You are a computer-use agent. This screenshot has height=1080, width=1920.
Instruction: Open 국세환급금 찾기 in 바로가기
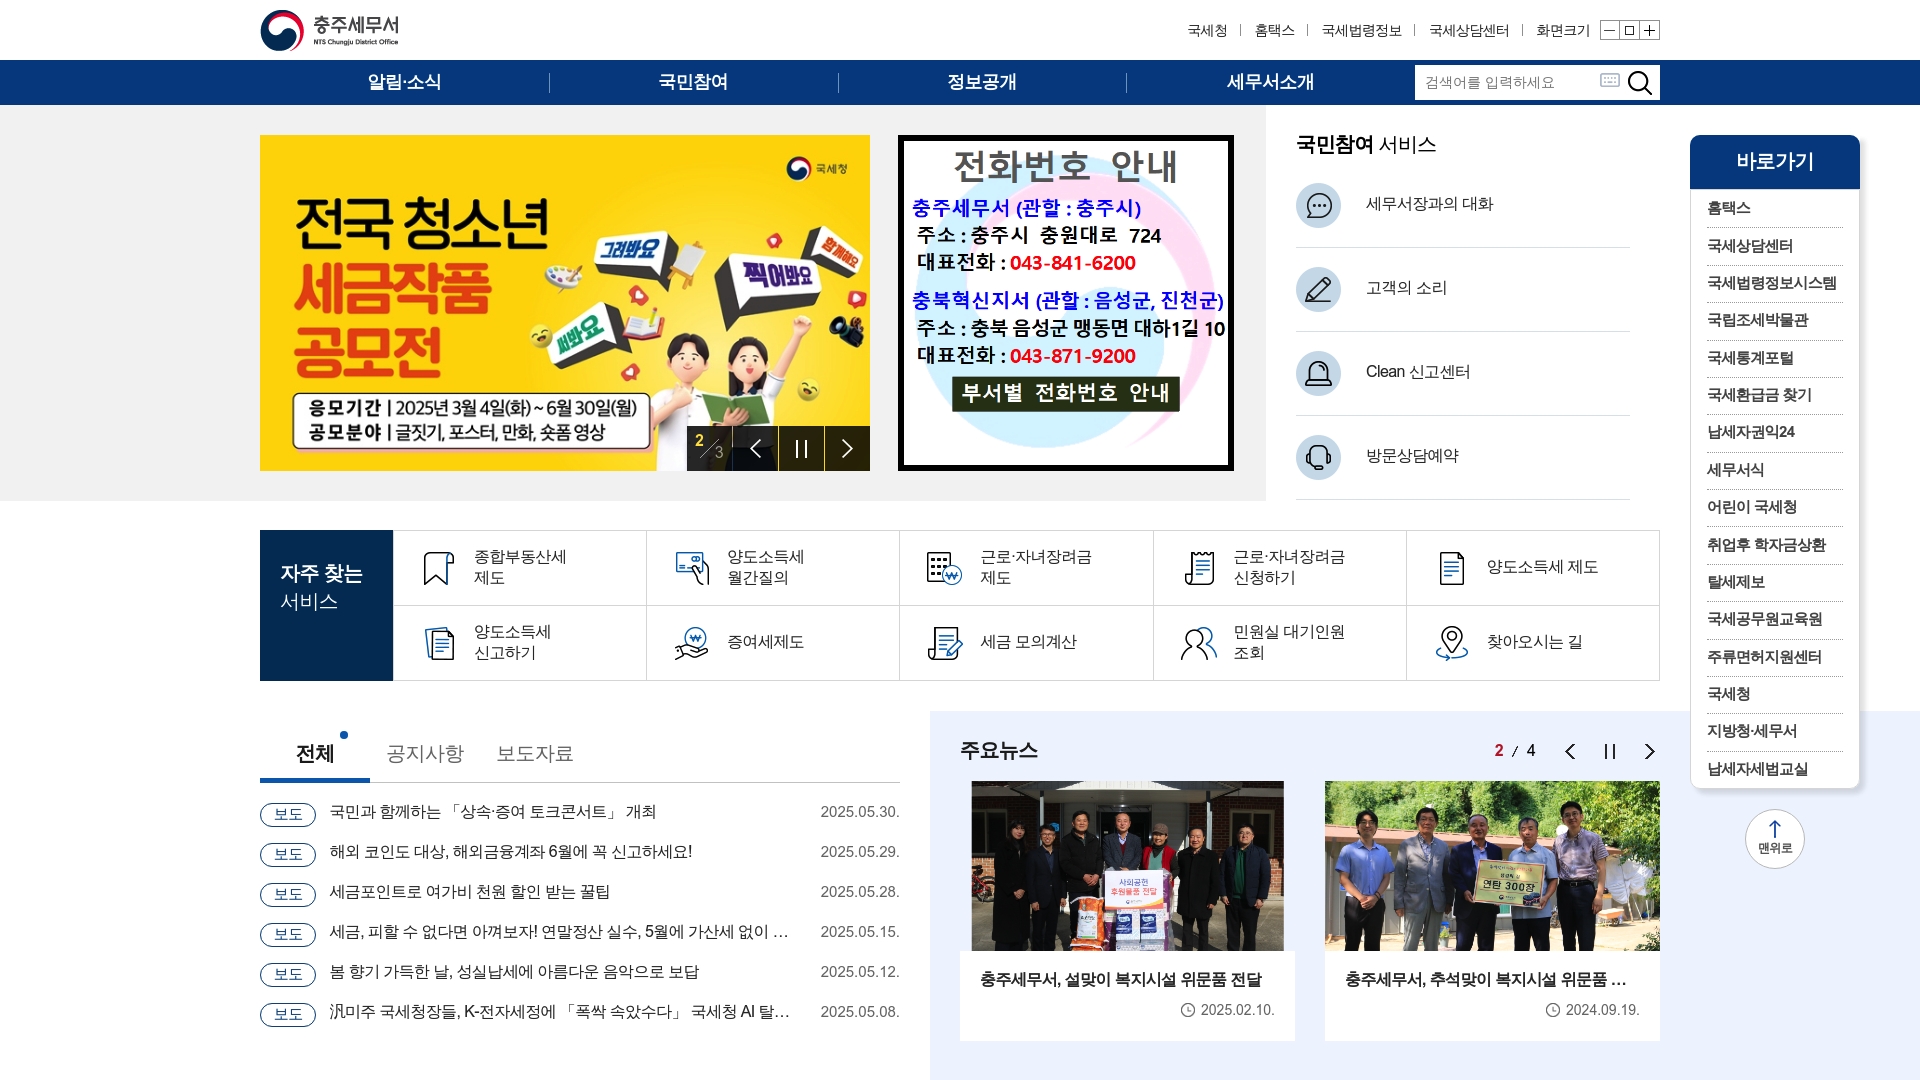click(1759, 396)
